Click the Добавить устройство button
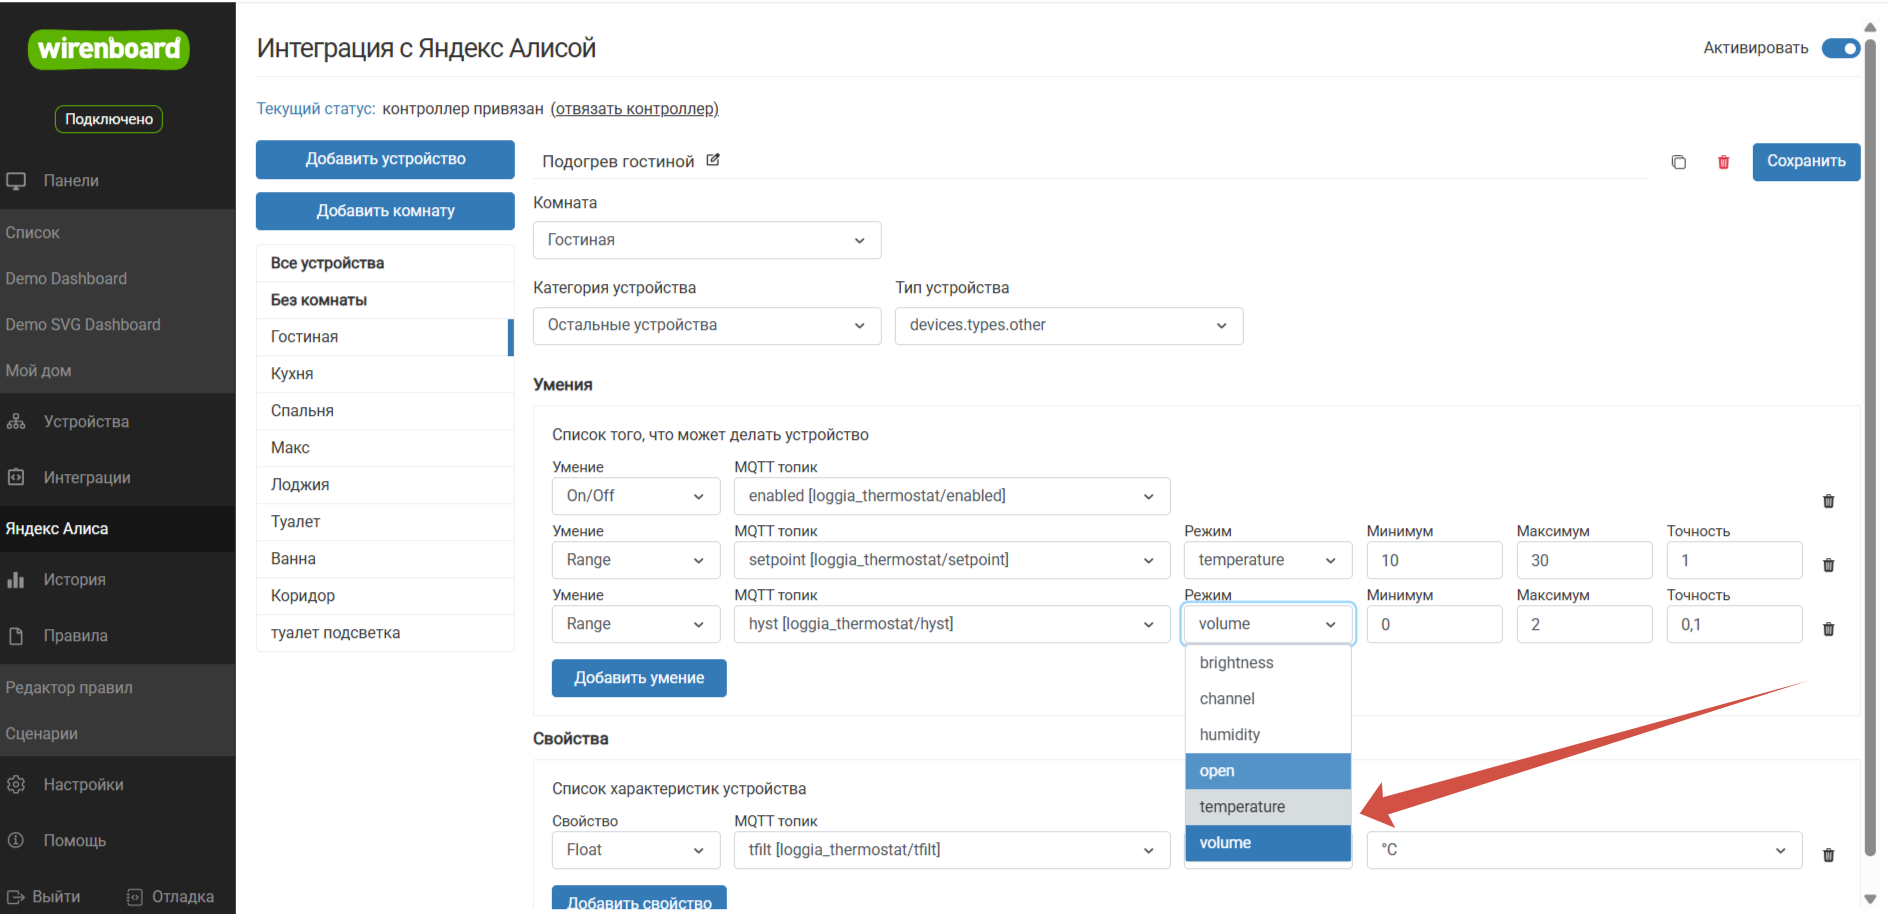 385,159
